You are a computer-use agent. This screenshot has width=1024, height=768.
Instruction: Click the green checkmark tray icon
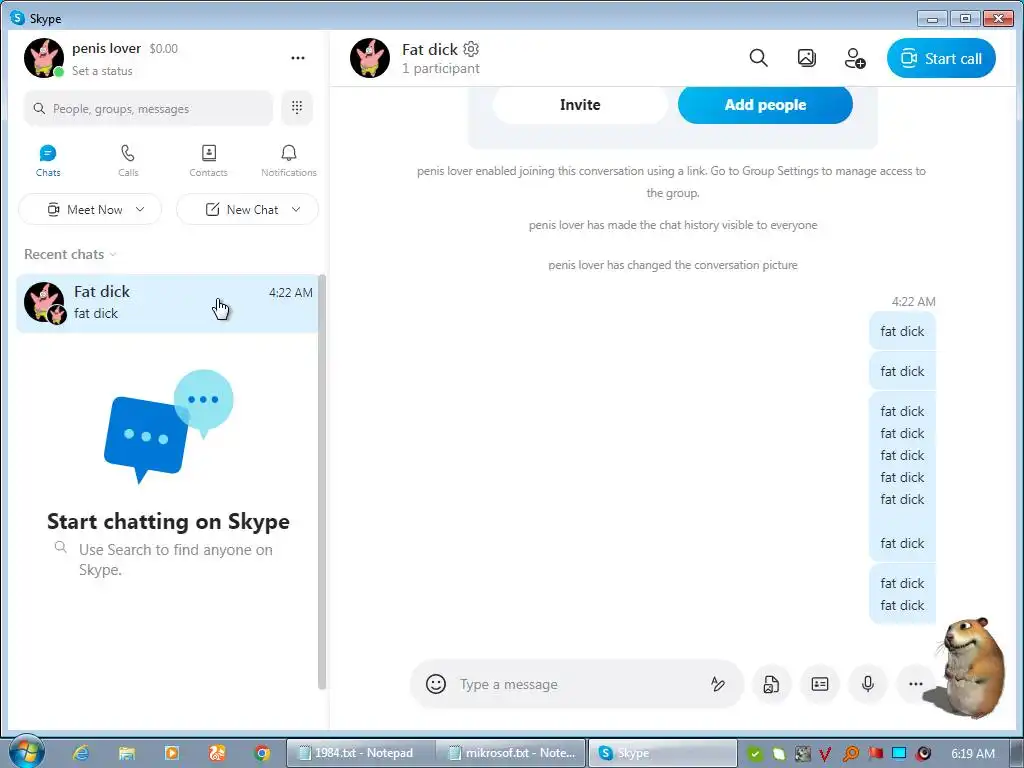[755, 754]
